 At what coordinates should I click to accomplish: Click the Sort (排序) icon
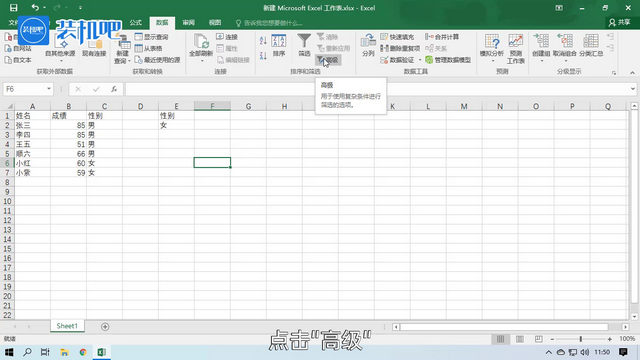[x=279, y=45]
